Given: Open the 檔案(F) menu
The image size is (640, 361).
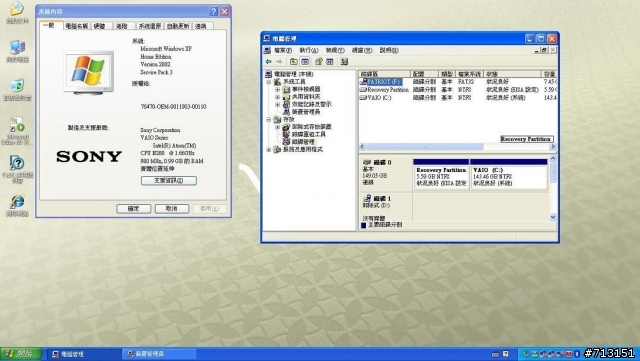Looking at the screenshot, I should click(x=283, y=50).
